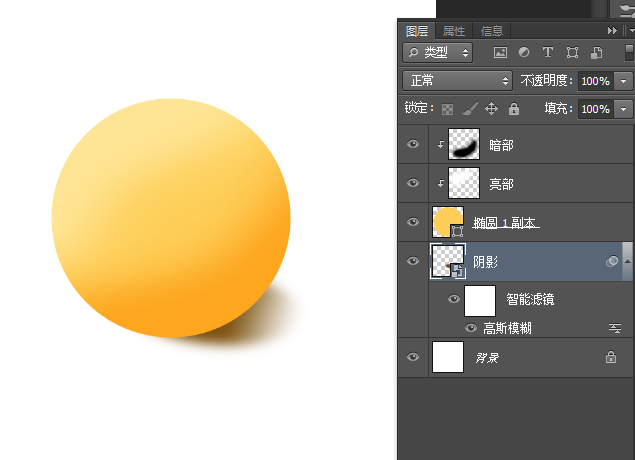Open the 正常 blend mode dropdown

(457, 81)
